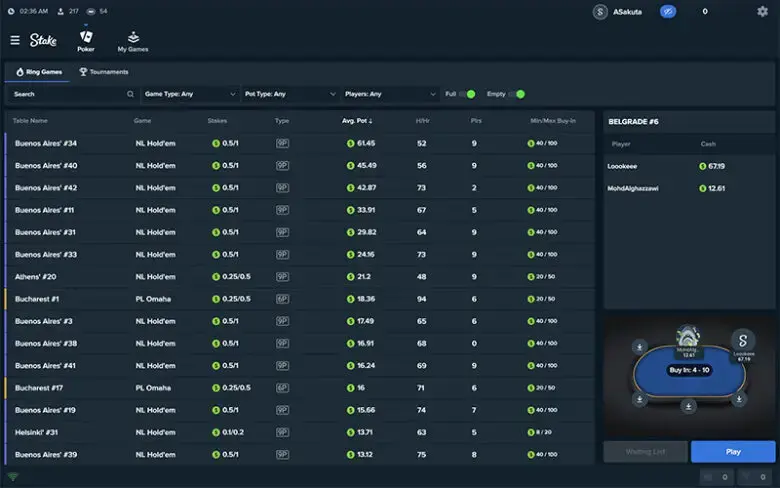Click the search magnifier icon
Image resolution: width=780 pixels, height=488 pixels.
(130, 94)
